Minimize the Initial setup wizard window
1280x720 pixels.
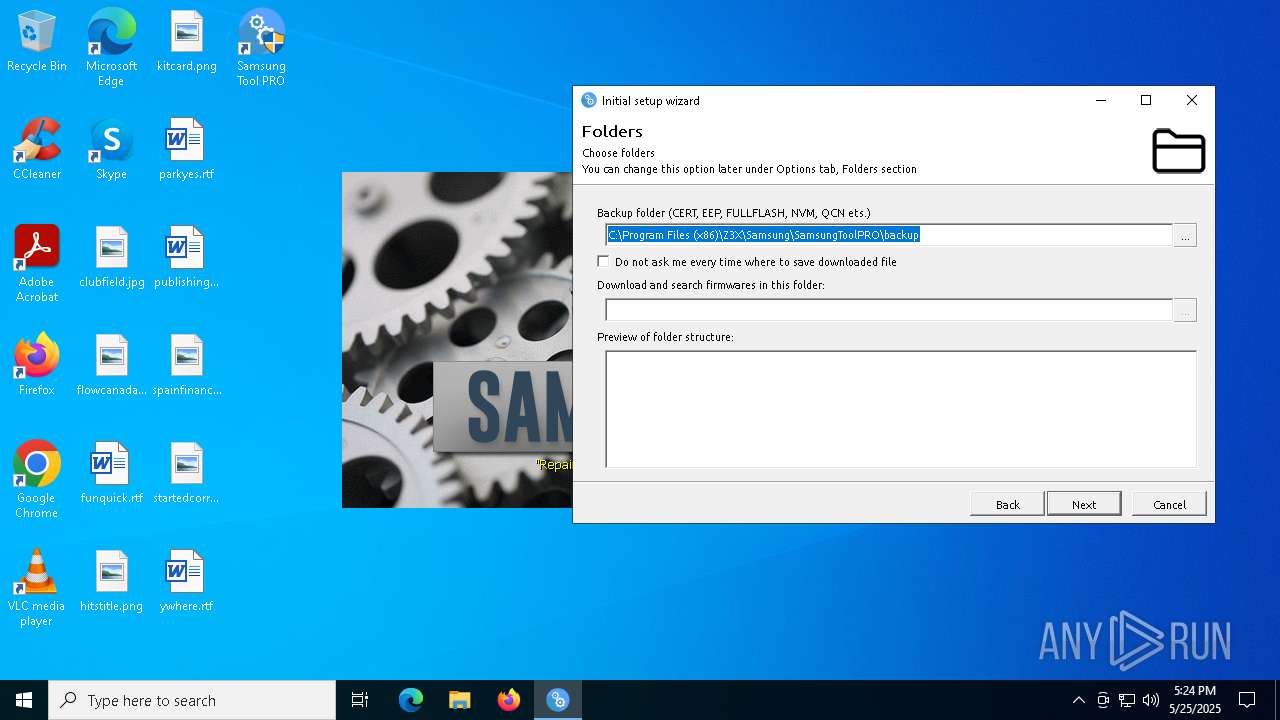pos(1101,100)
